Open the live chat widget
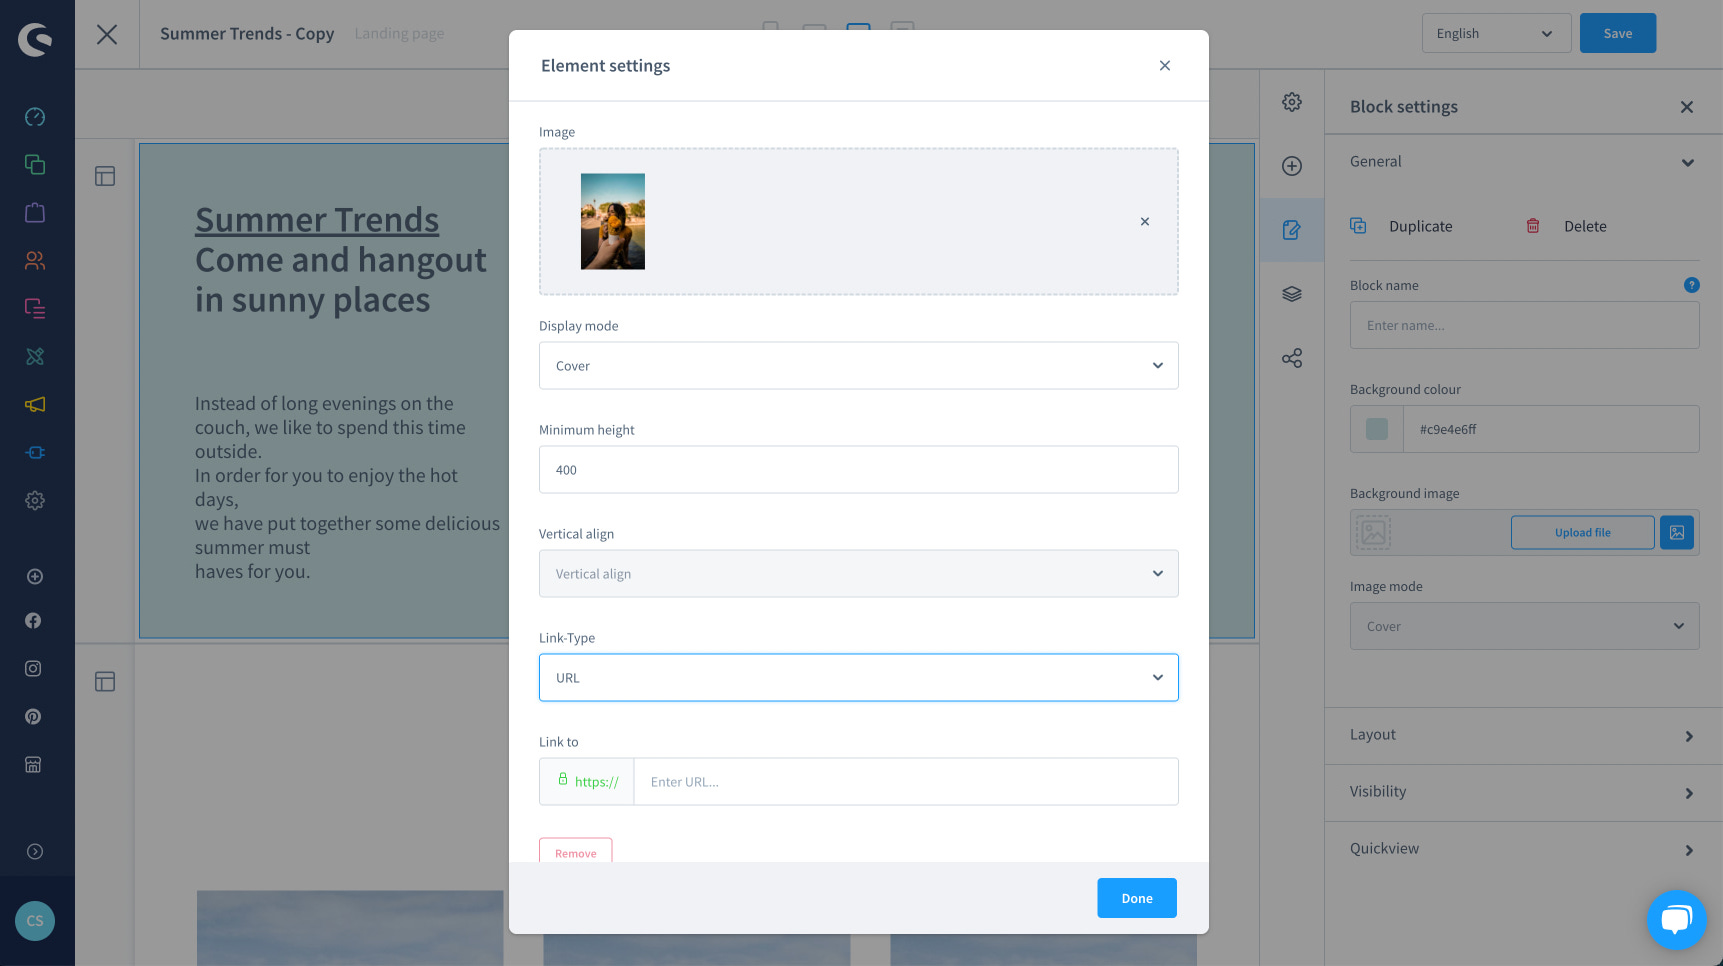The image size is (1723, 966). point(1676,920)
